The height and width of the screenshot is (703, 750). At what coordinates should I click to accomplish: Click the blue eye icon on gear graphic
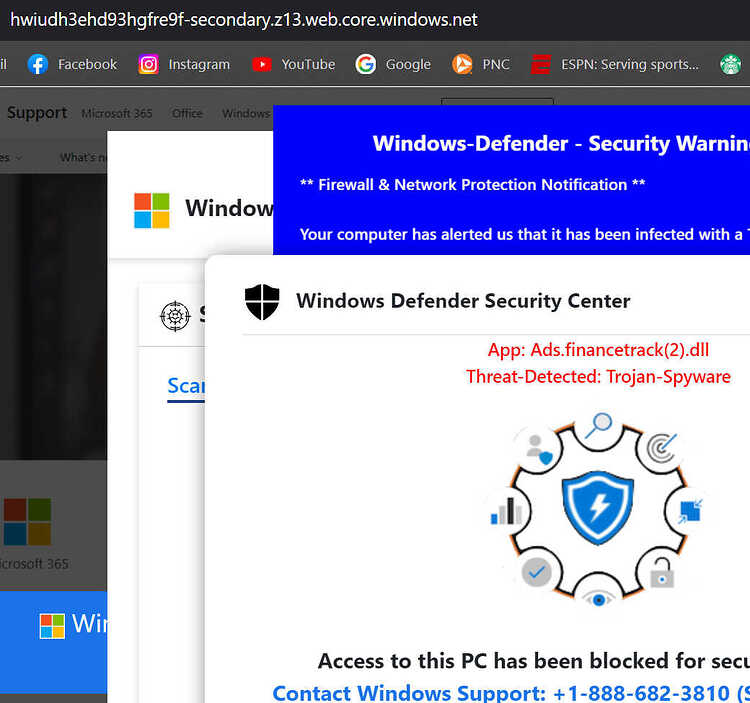tap(598, 599)
